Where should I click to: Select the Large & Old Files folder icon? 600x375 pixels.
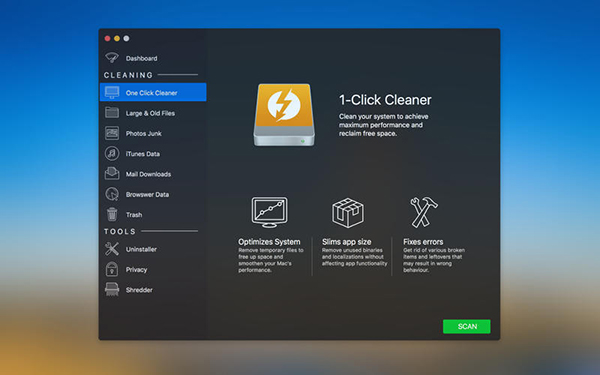click(x=112, y=112)
